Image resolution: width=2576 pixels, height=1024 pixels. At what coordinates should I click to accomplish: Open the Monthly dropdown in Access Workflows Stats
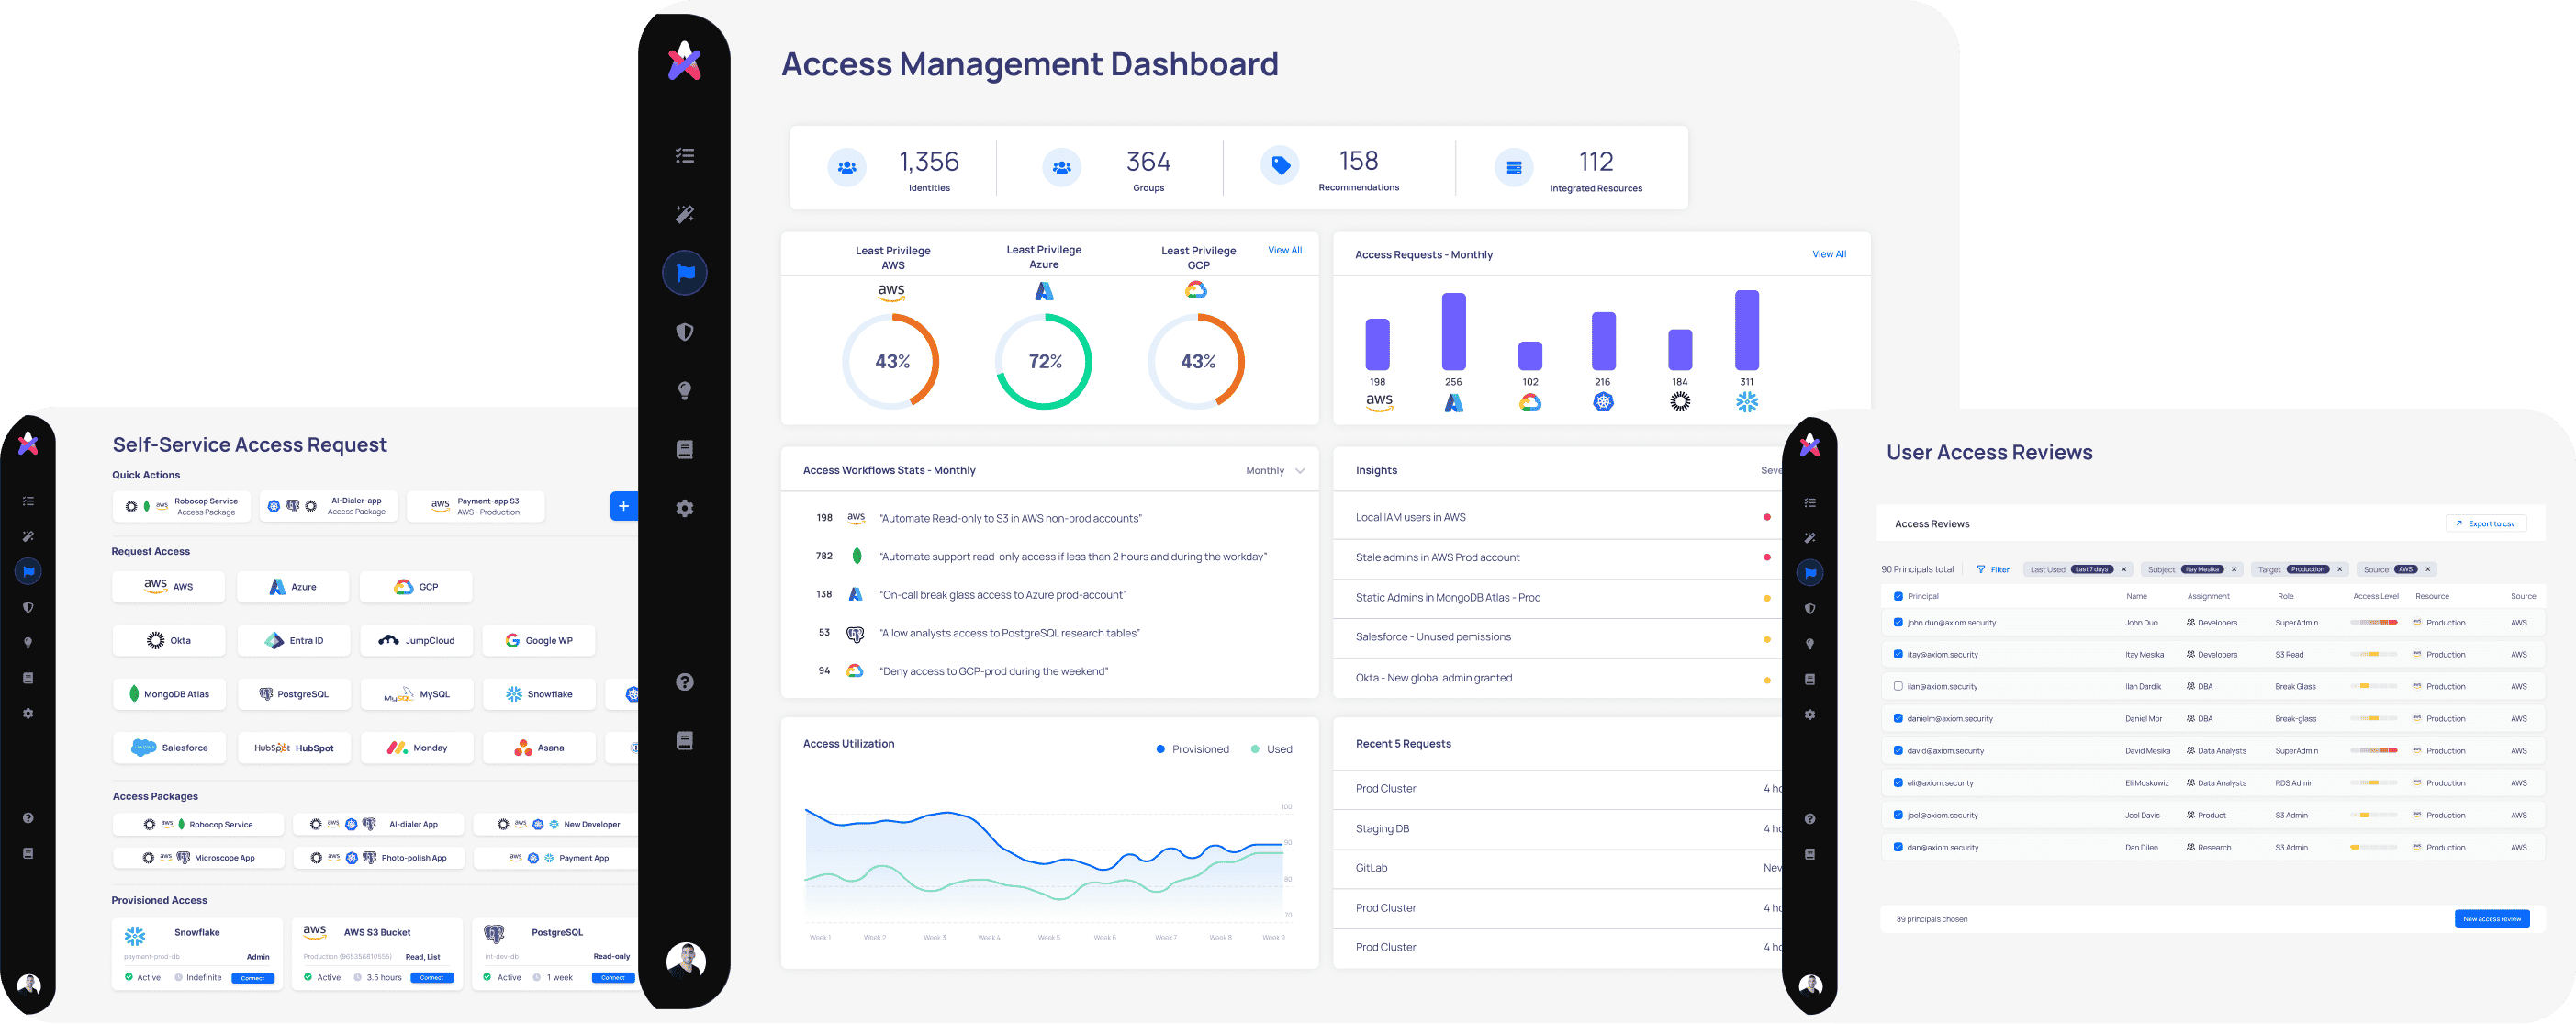tap(1273, 470)
